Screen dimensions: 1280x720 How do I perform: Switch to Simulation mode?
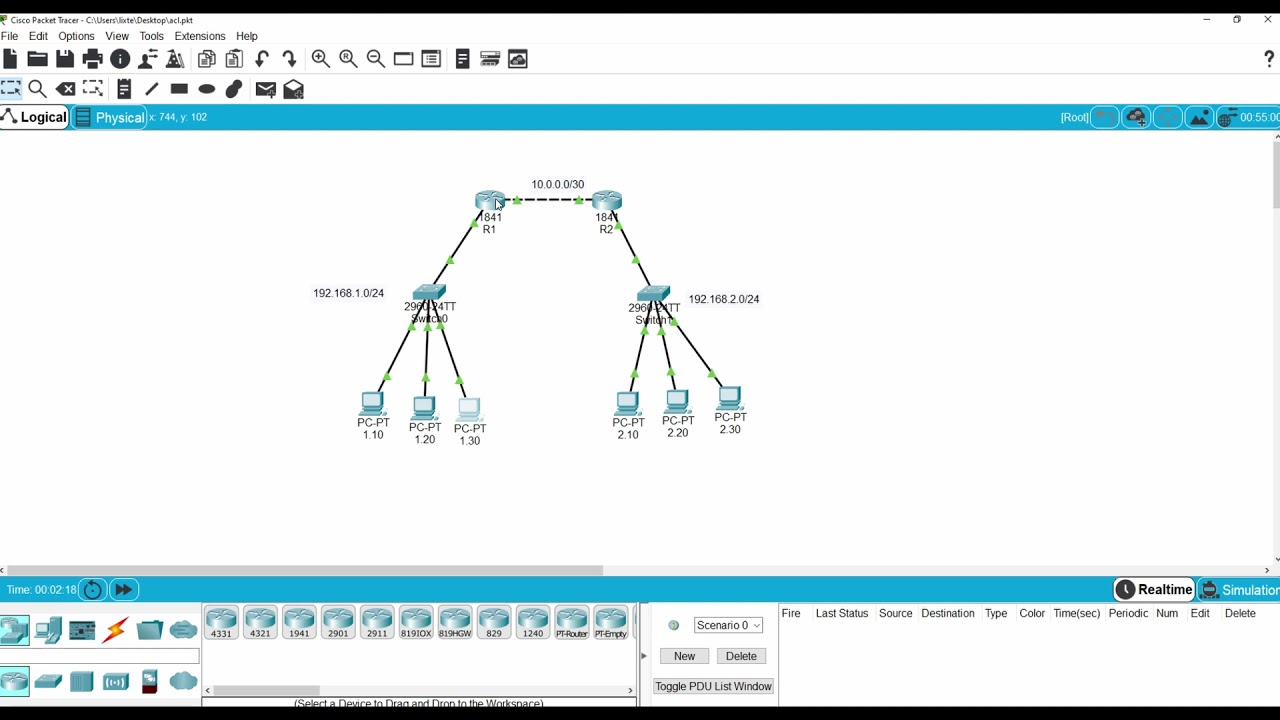tap(1239, 590)
